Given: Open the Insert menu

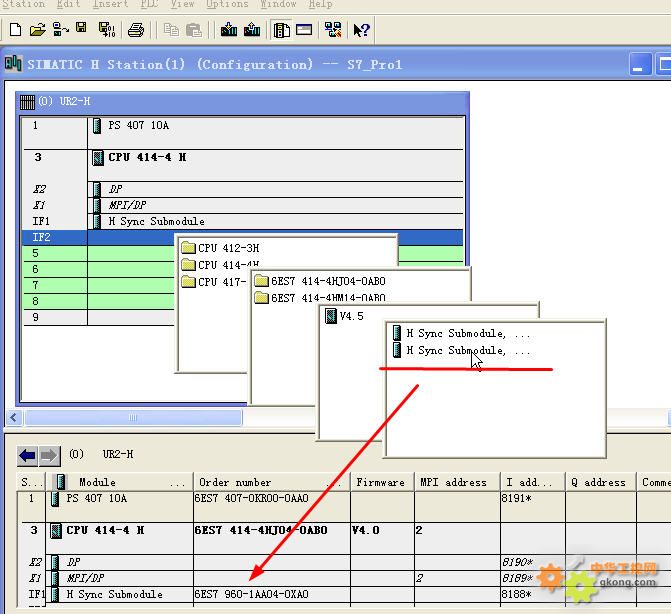Looking at the screenshot, I should click(110, 4).
